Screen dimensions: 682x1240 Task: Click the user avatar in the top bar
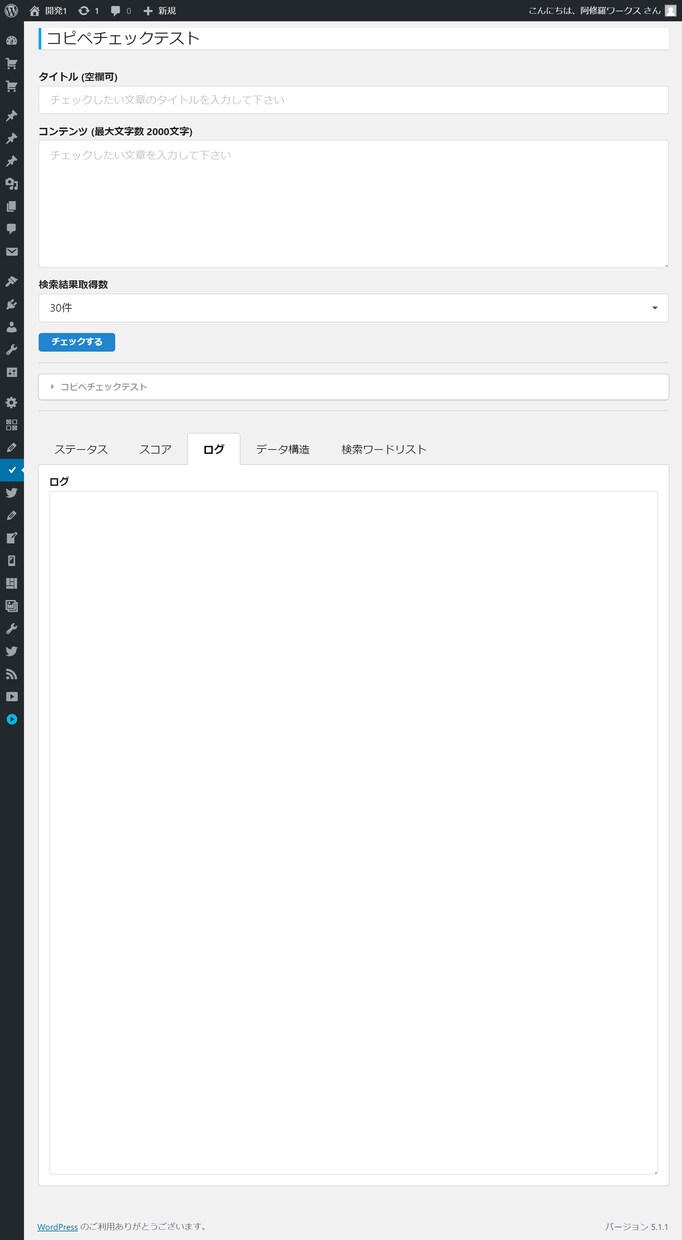670,10
